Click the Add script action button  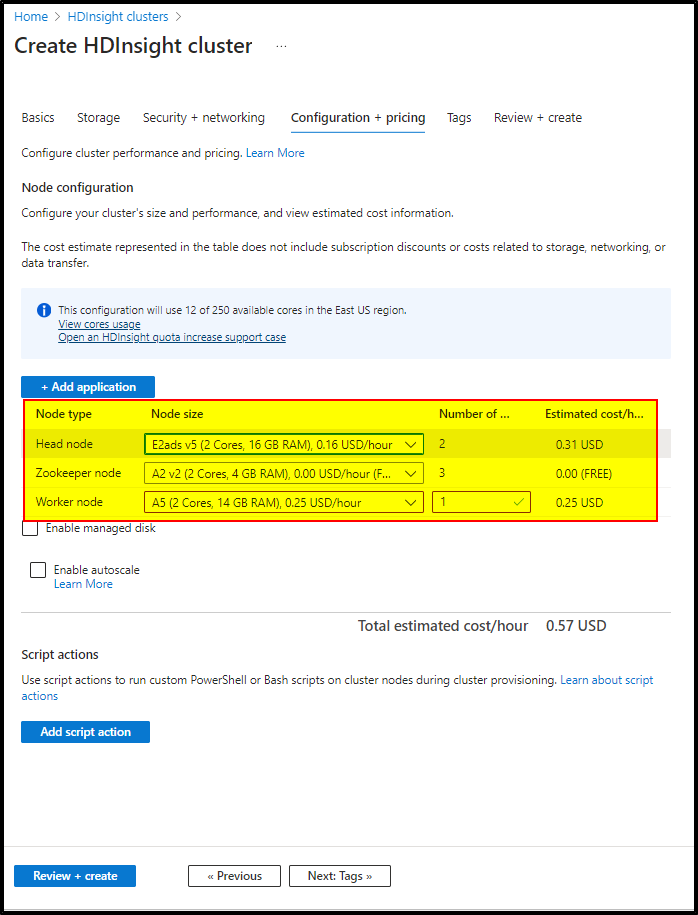85,732
